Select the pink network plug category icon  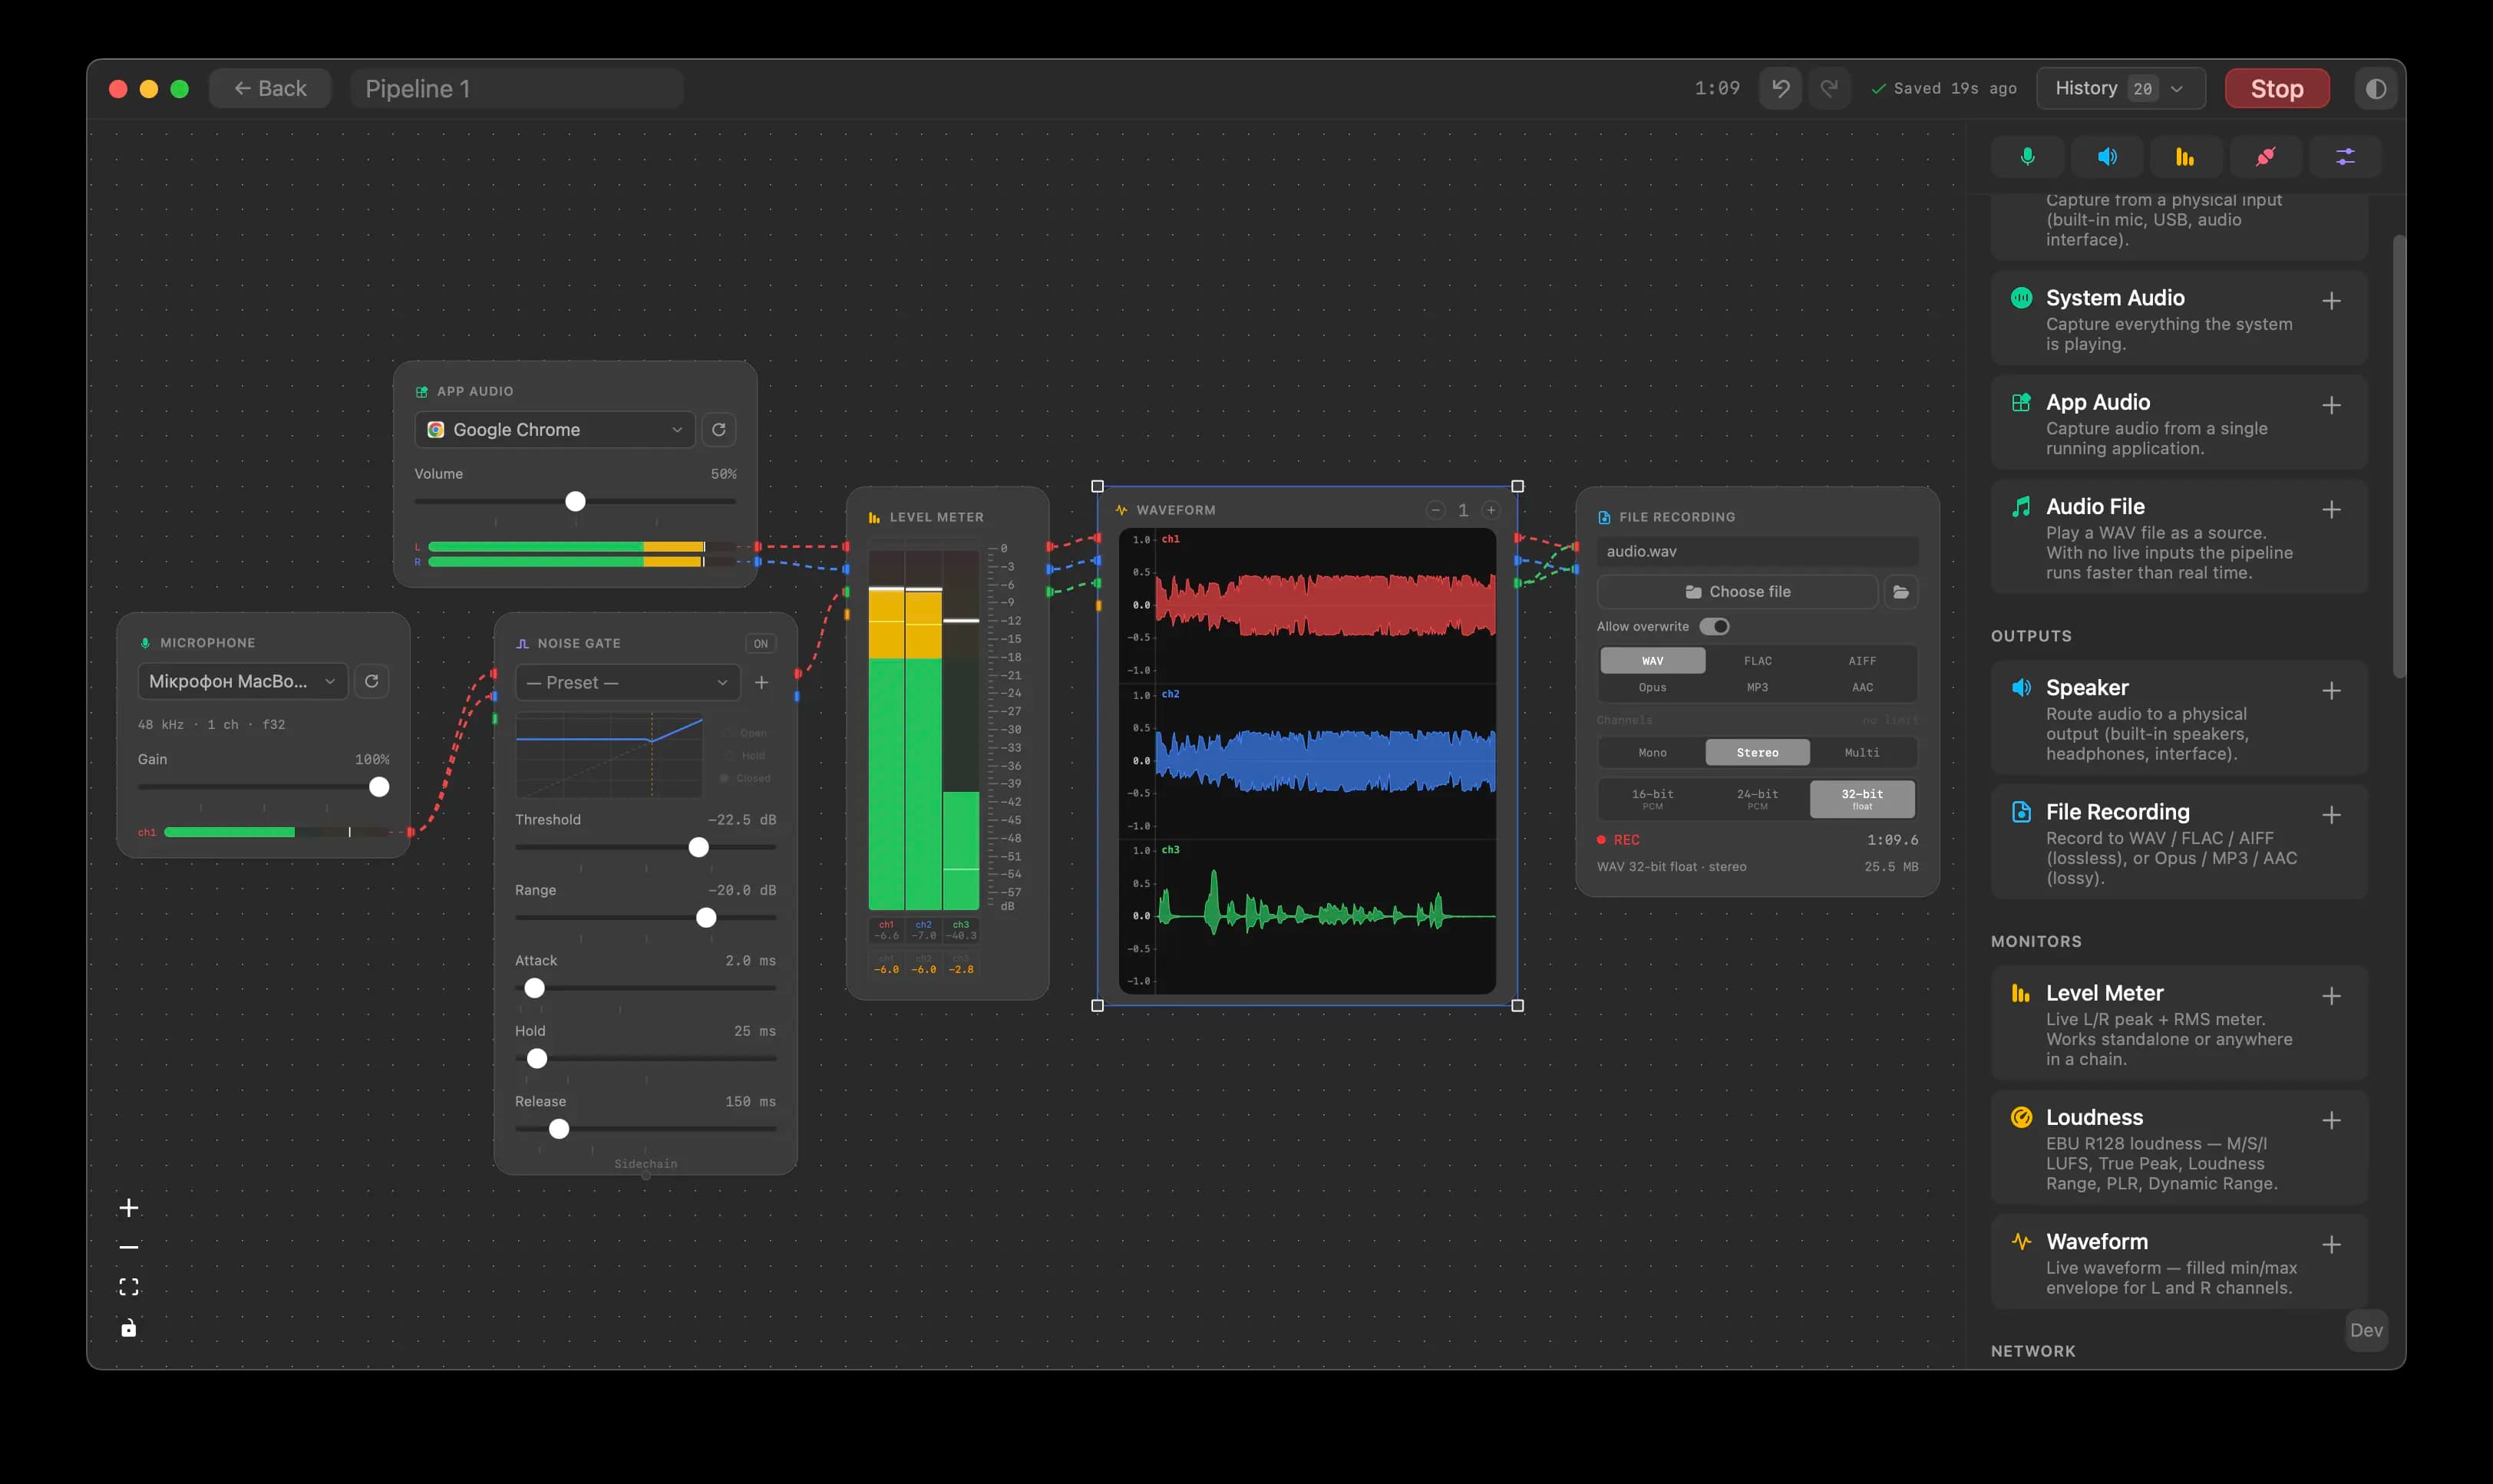coord(2266,157)
